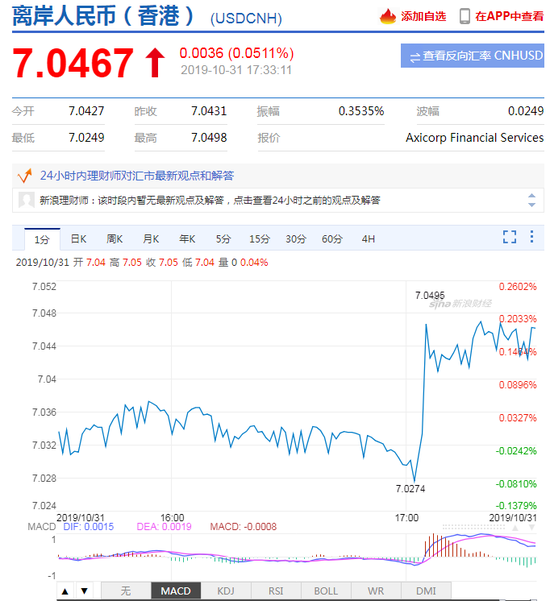Switch to 月K chart tab
Image resolution: width=550 pixels, height=601 pixels.
pyautogui.click(x=151, y=239)
